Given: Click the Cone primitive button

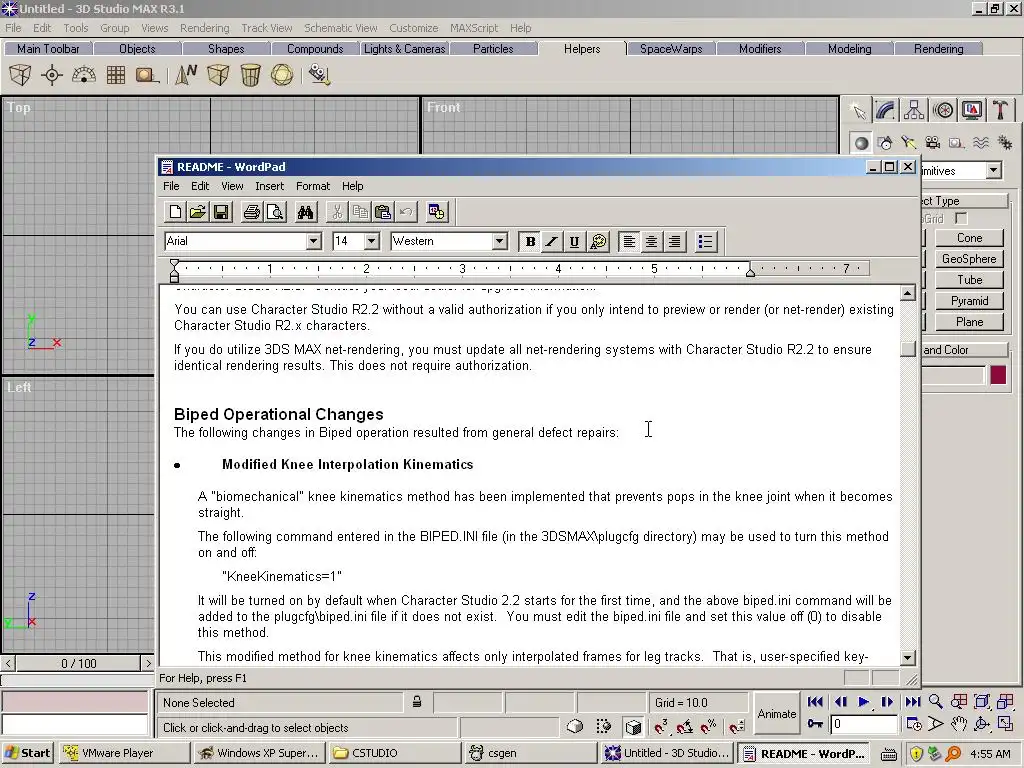Looking at the screenshot, I should pyautogui.click(x=969, y=238).
